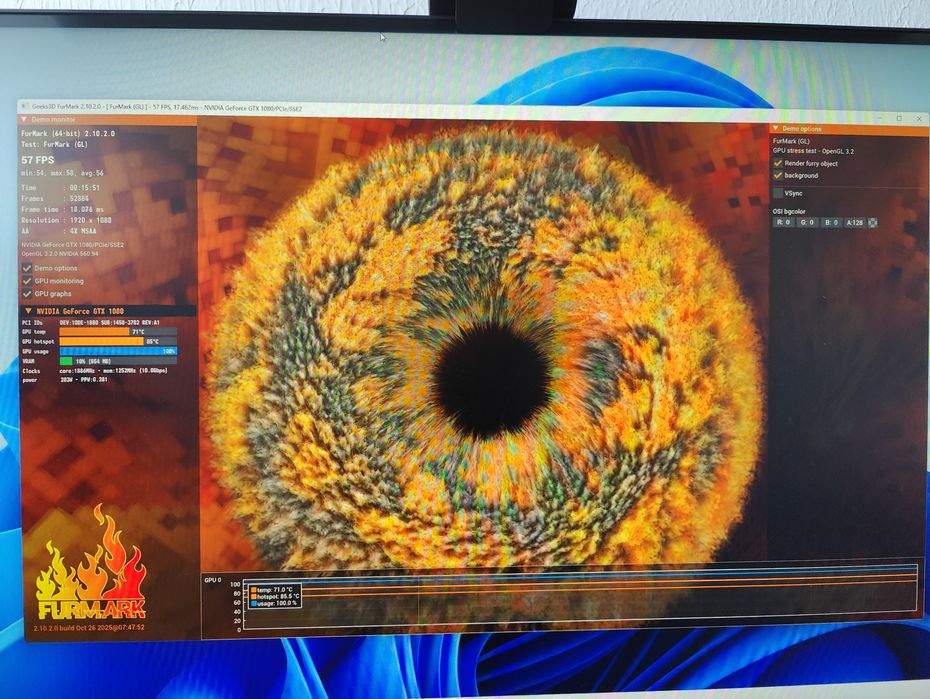Uncheck the GPU monitoring checkbox

(x=27, y=281)
